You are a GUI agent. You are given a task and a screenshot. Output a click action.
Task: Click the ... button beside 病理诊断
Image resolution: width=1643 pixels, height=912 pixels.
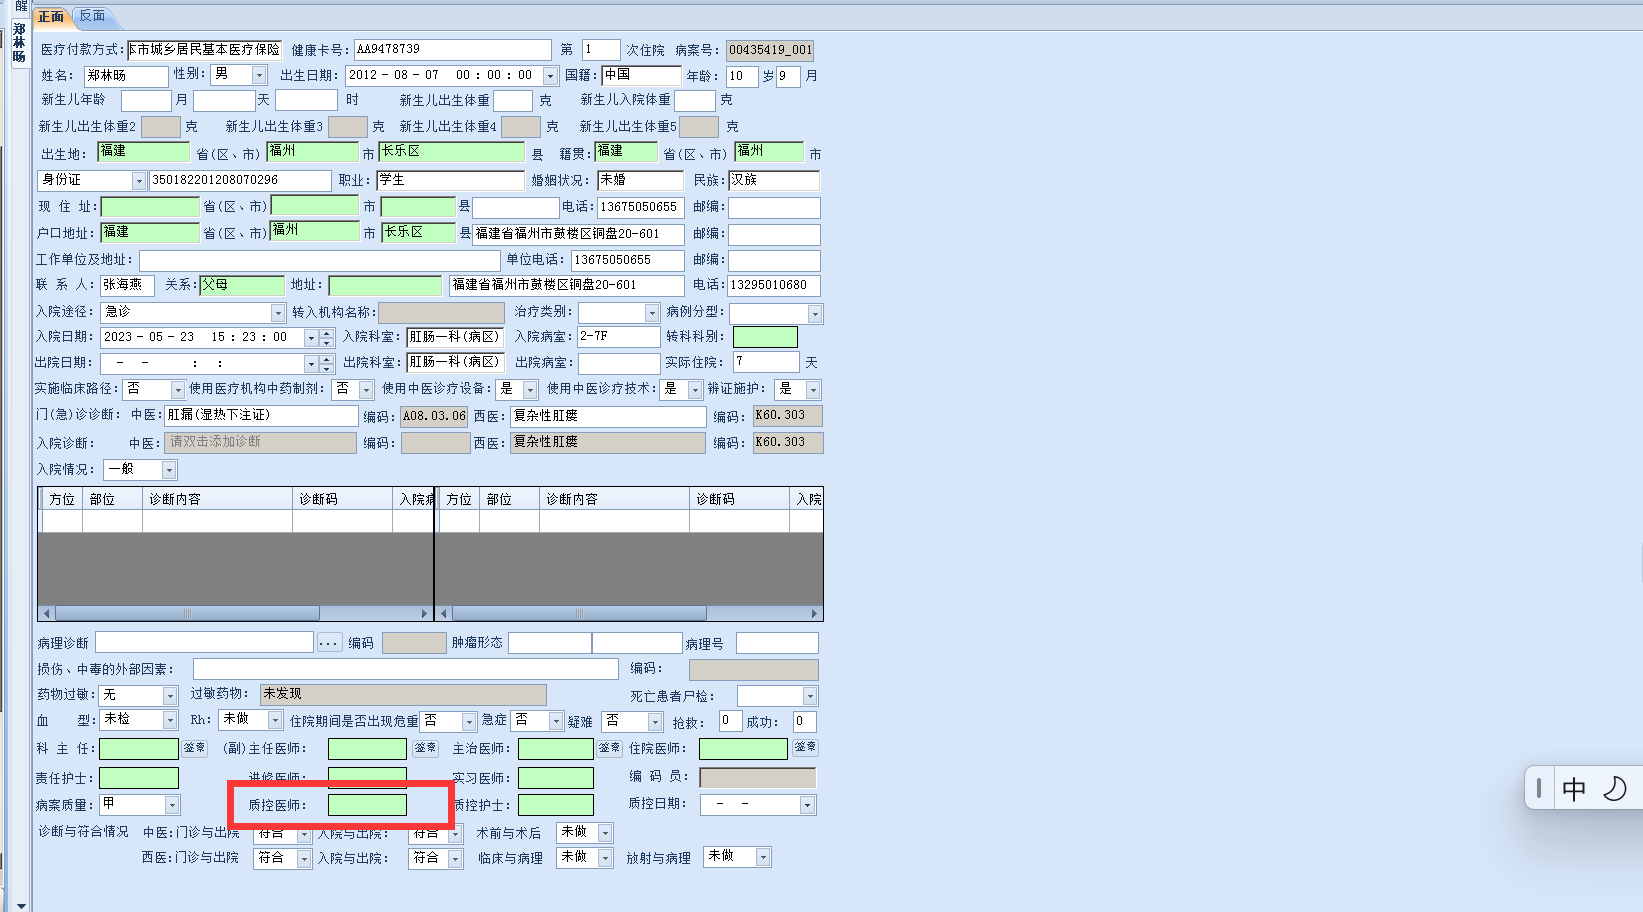point(329,643)
